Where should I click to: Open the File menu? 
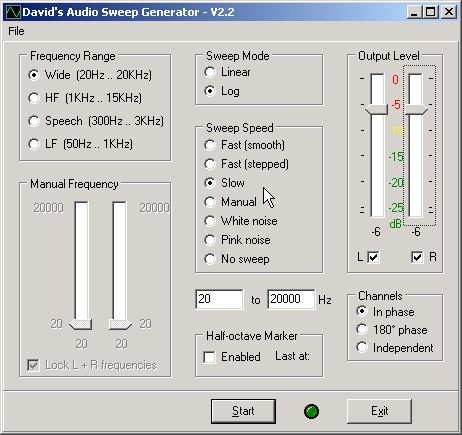click(x=16, y=31)
